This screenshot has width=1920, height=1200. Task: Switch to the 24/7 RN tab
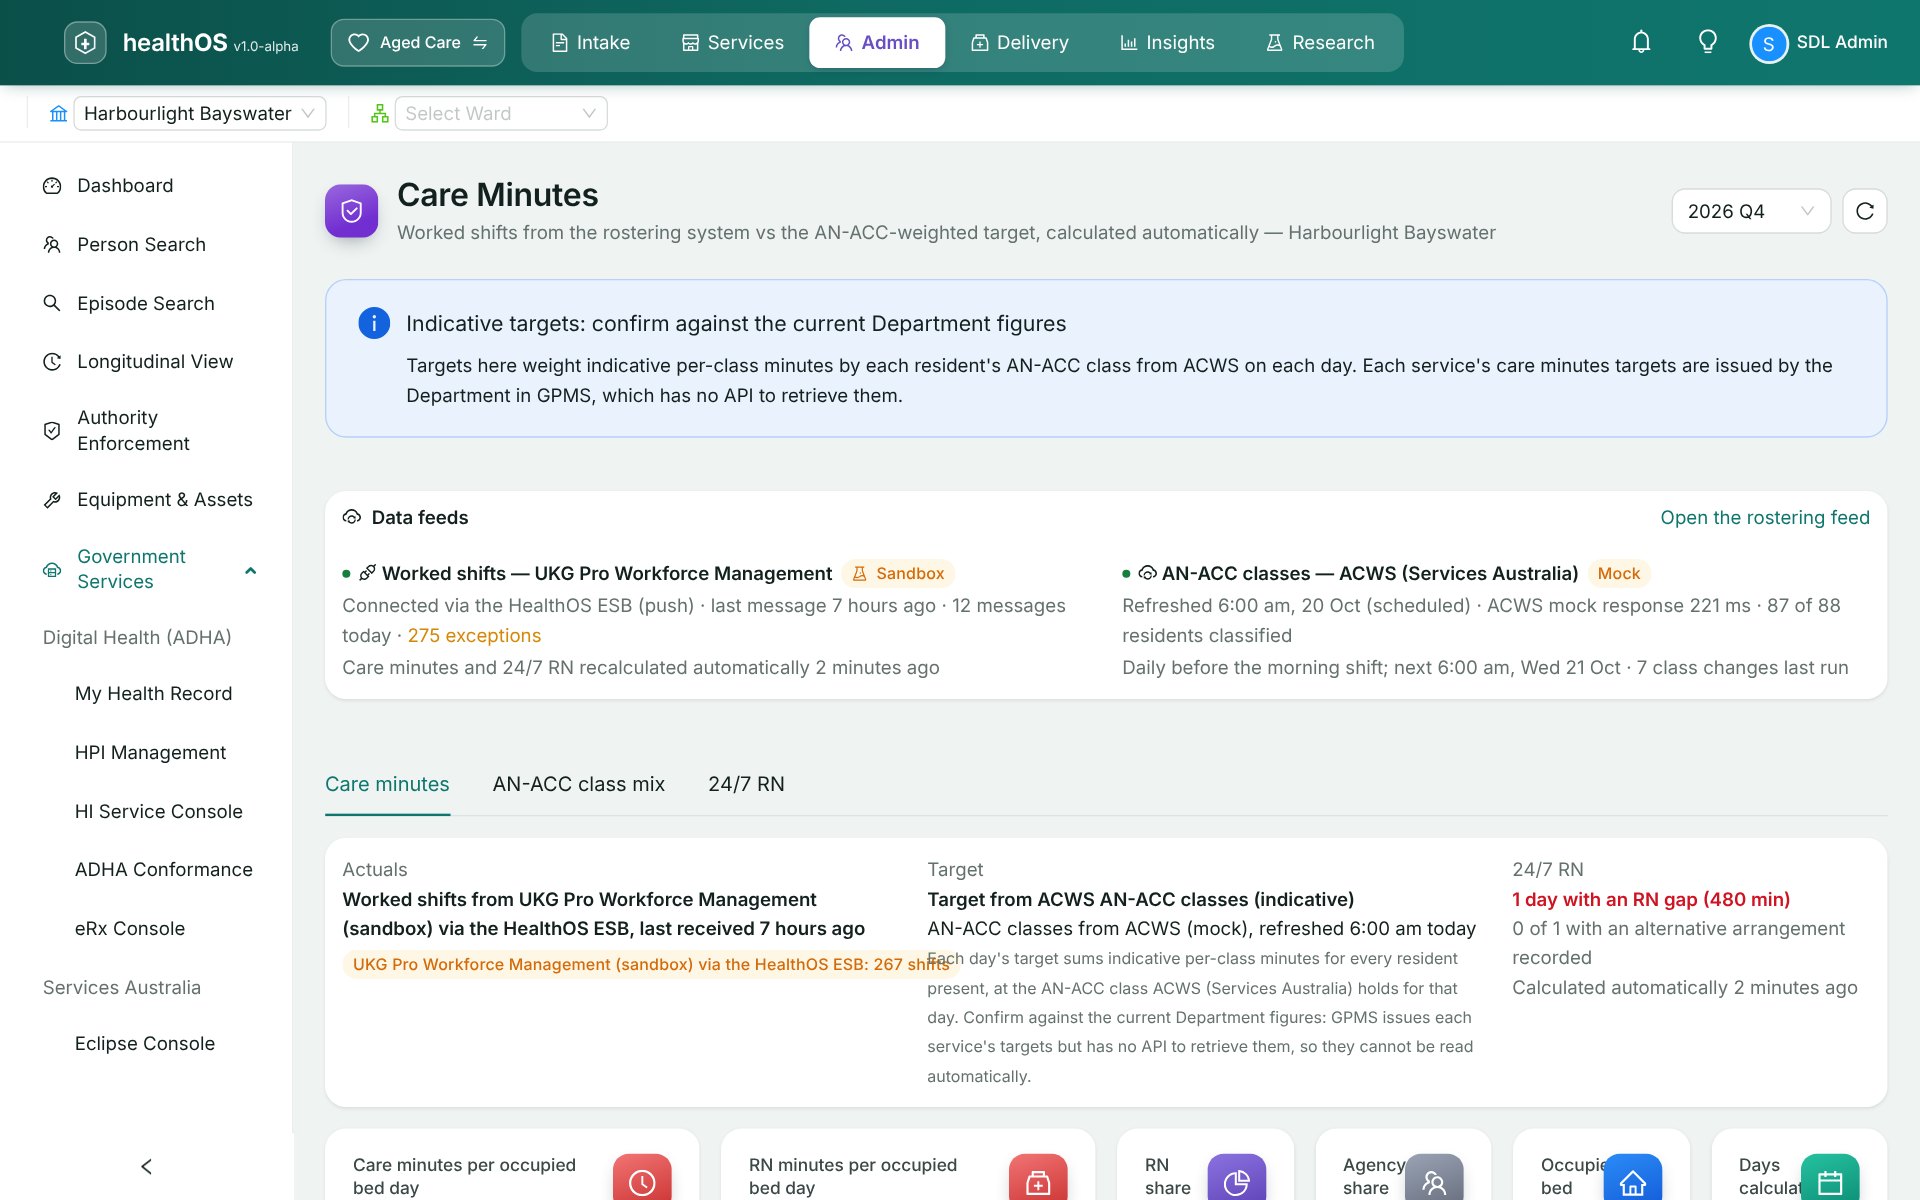[x=746, y=784]
